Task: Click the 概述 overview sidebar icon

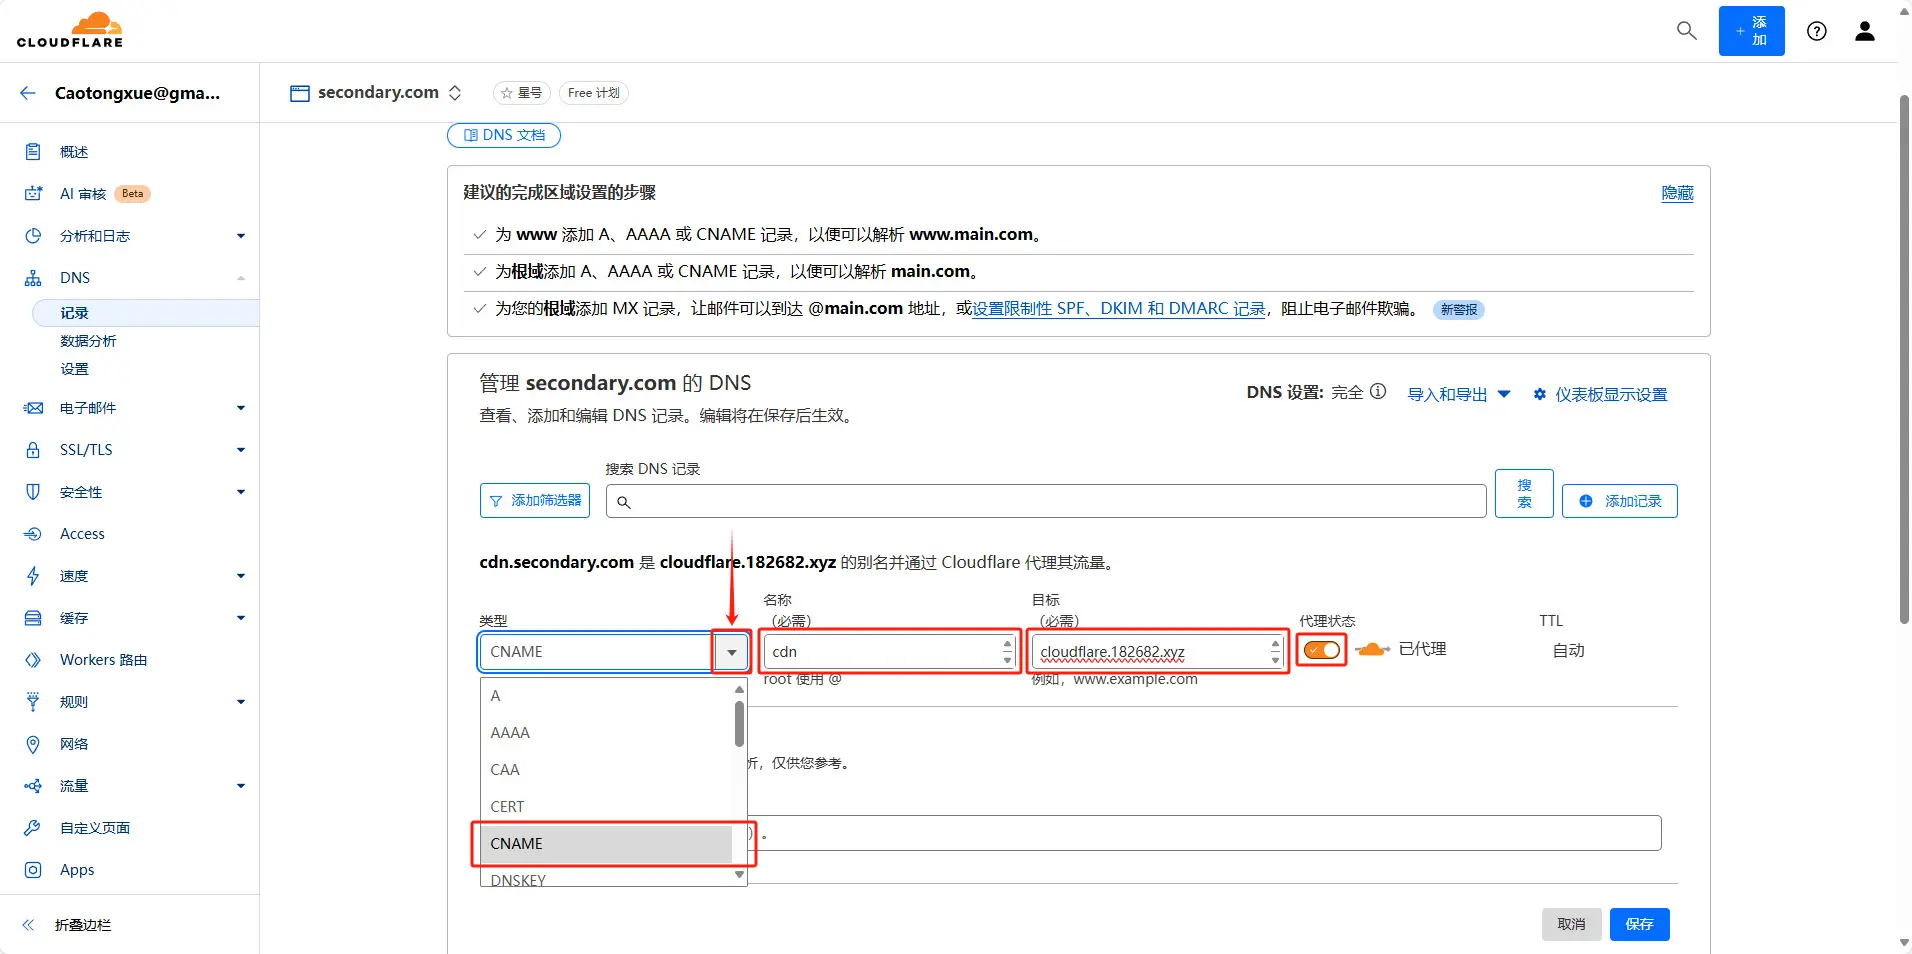Action: coord(33,152)
